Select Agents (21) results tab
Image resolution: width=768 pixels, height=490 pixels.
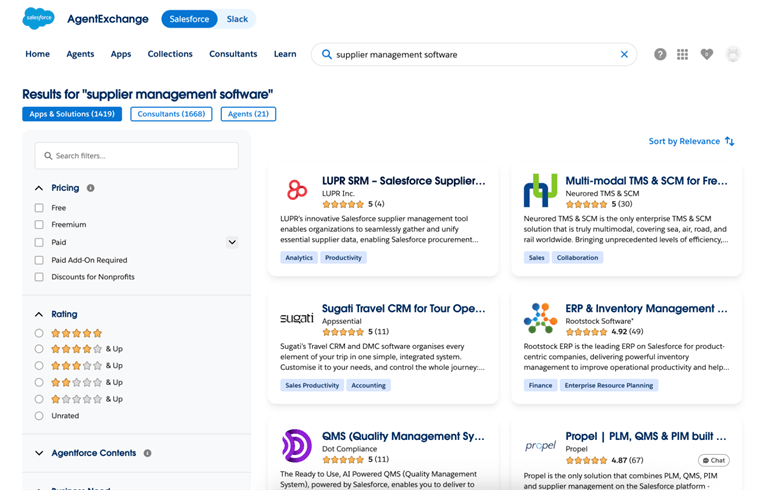[x=248, y=114]
